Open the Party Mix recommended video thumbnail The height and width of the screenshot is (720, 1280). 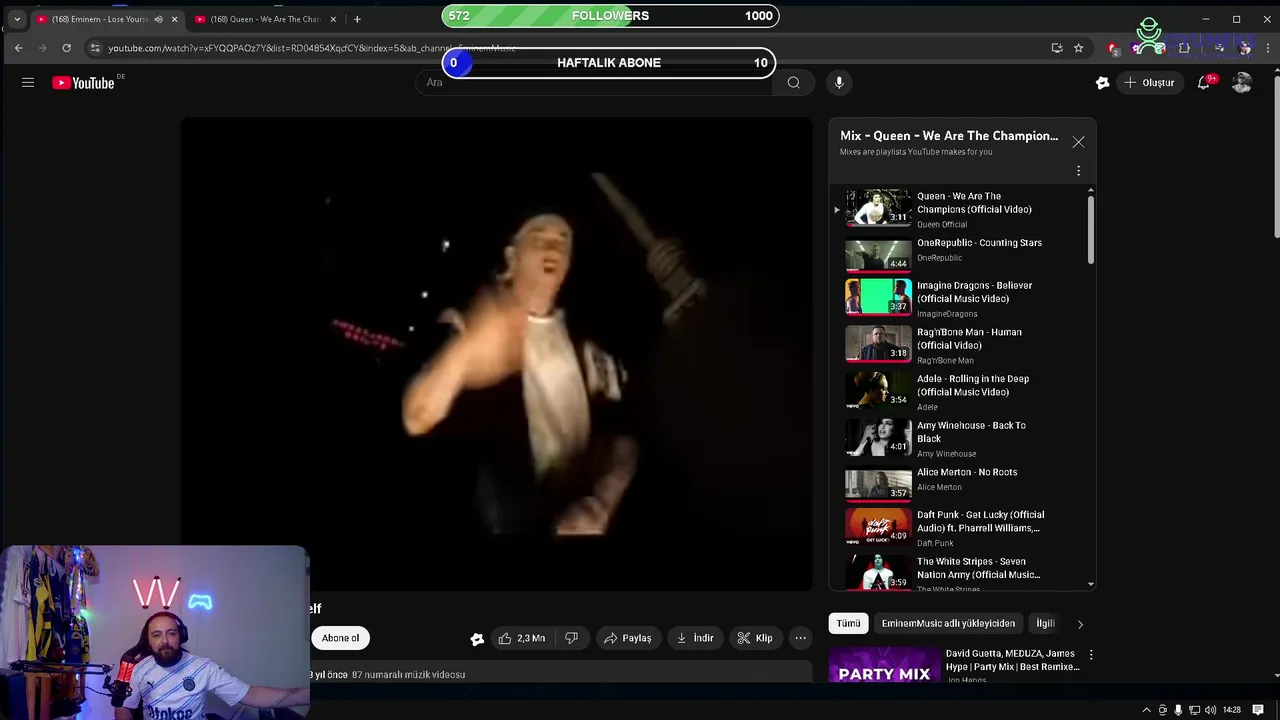click(x=884, y=665)
